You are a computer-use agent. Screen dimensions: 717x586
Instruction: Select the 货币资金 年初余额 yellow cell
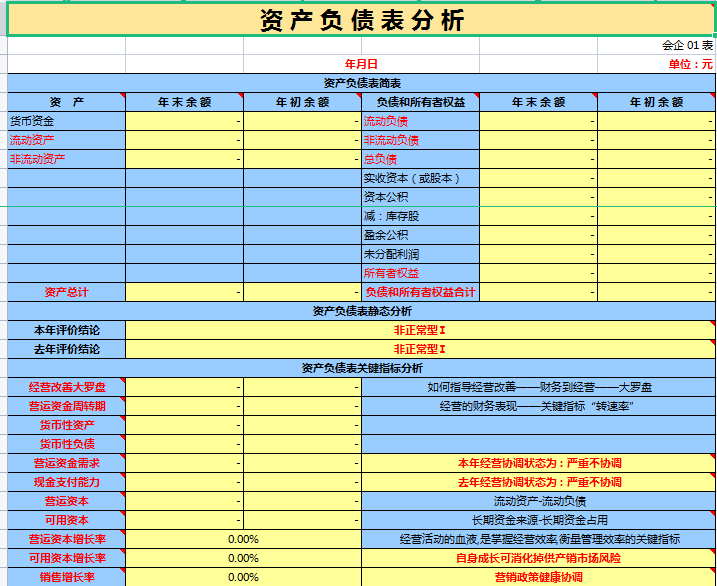click(x=302, y=121)
